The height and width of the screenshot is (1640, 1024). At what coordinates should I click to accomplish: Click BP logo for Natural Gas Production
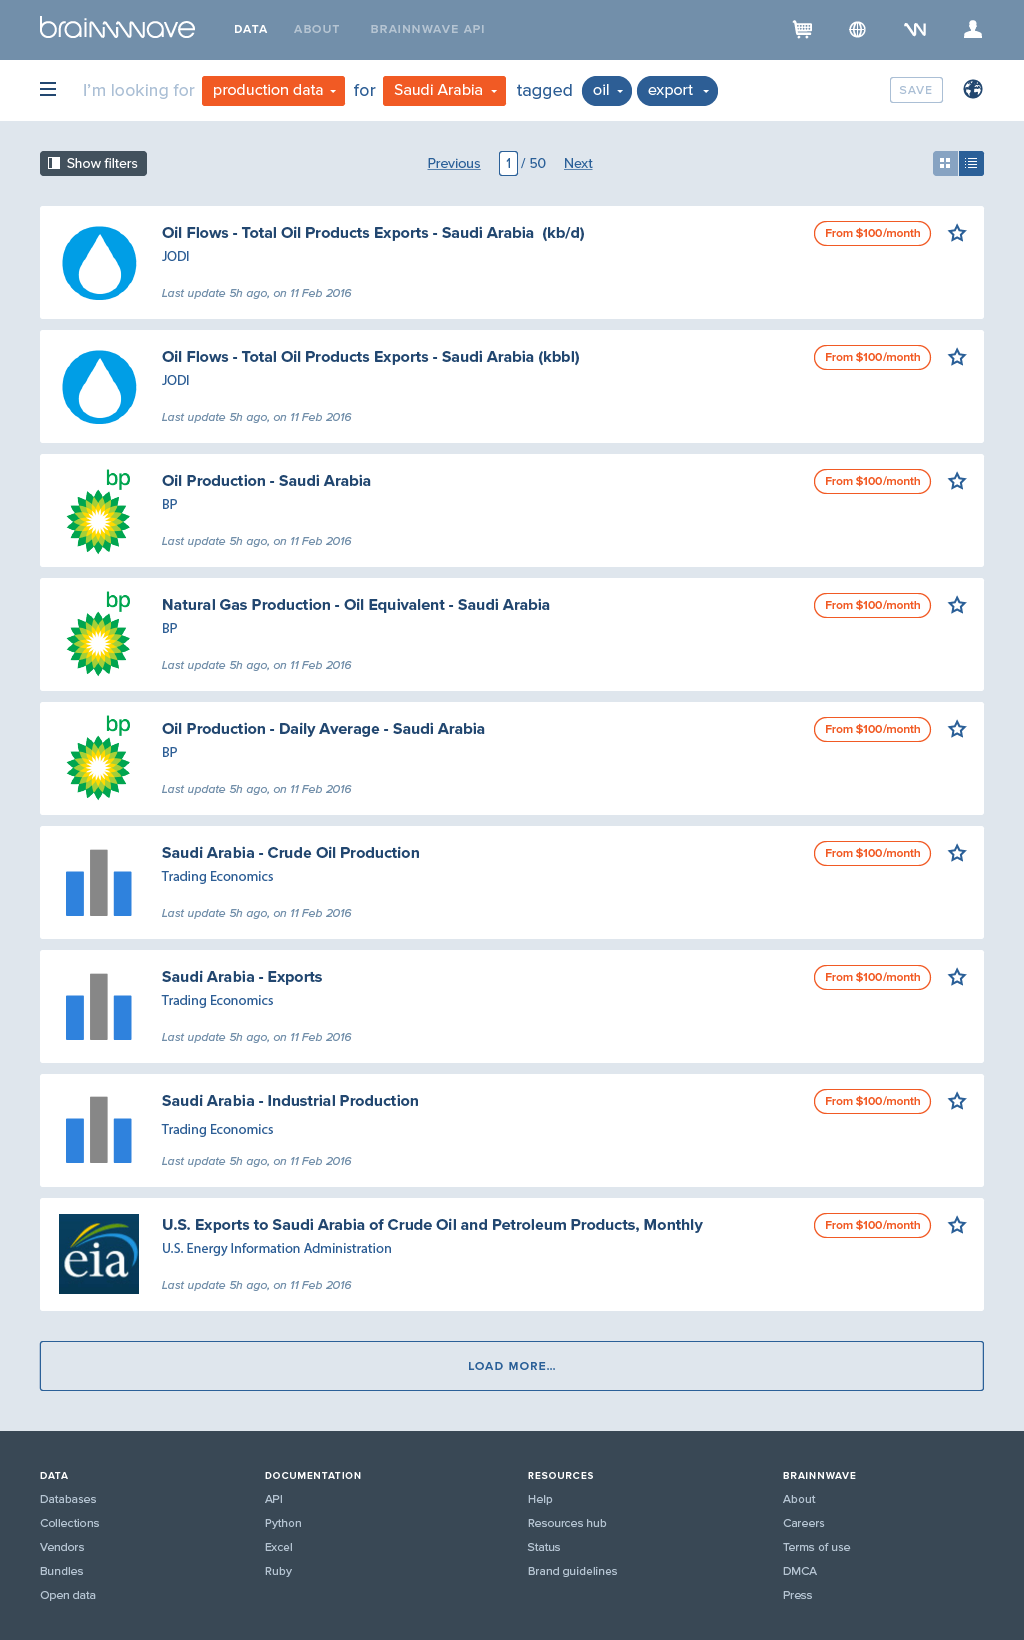99,634
